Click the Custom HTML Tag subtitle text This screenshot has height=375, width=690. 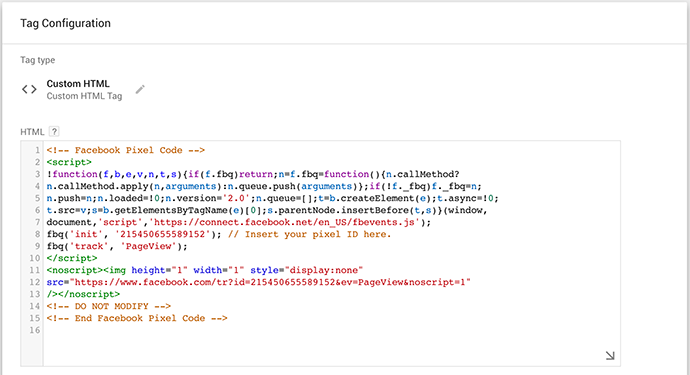(84, 96)
